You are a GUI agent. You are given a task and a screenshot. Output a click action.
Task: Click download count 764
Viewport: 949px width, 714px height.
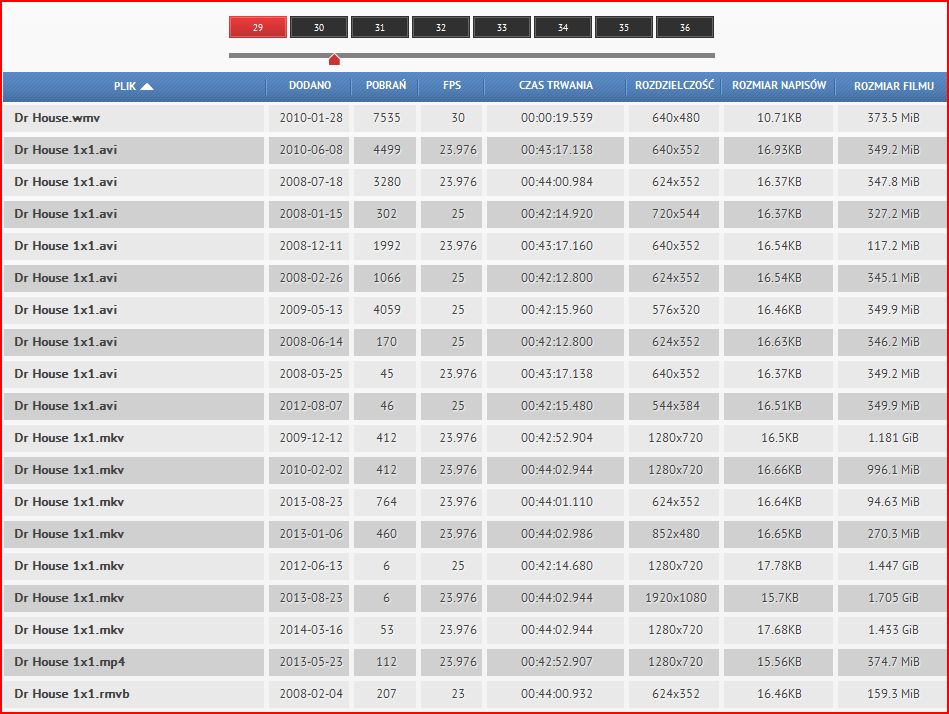coord(387,502)
